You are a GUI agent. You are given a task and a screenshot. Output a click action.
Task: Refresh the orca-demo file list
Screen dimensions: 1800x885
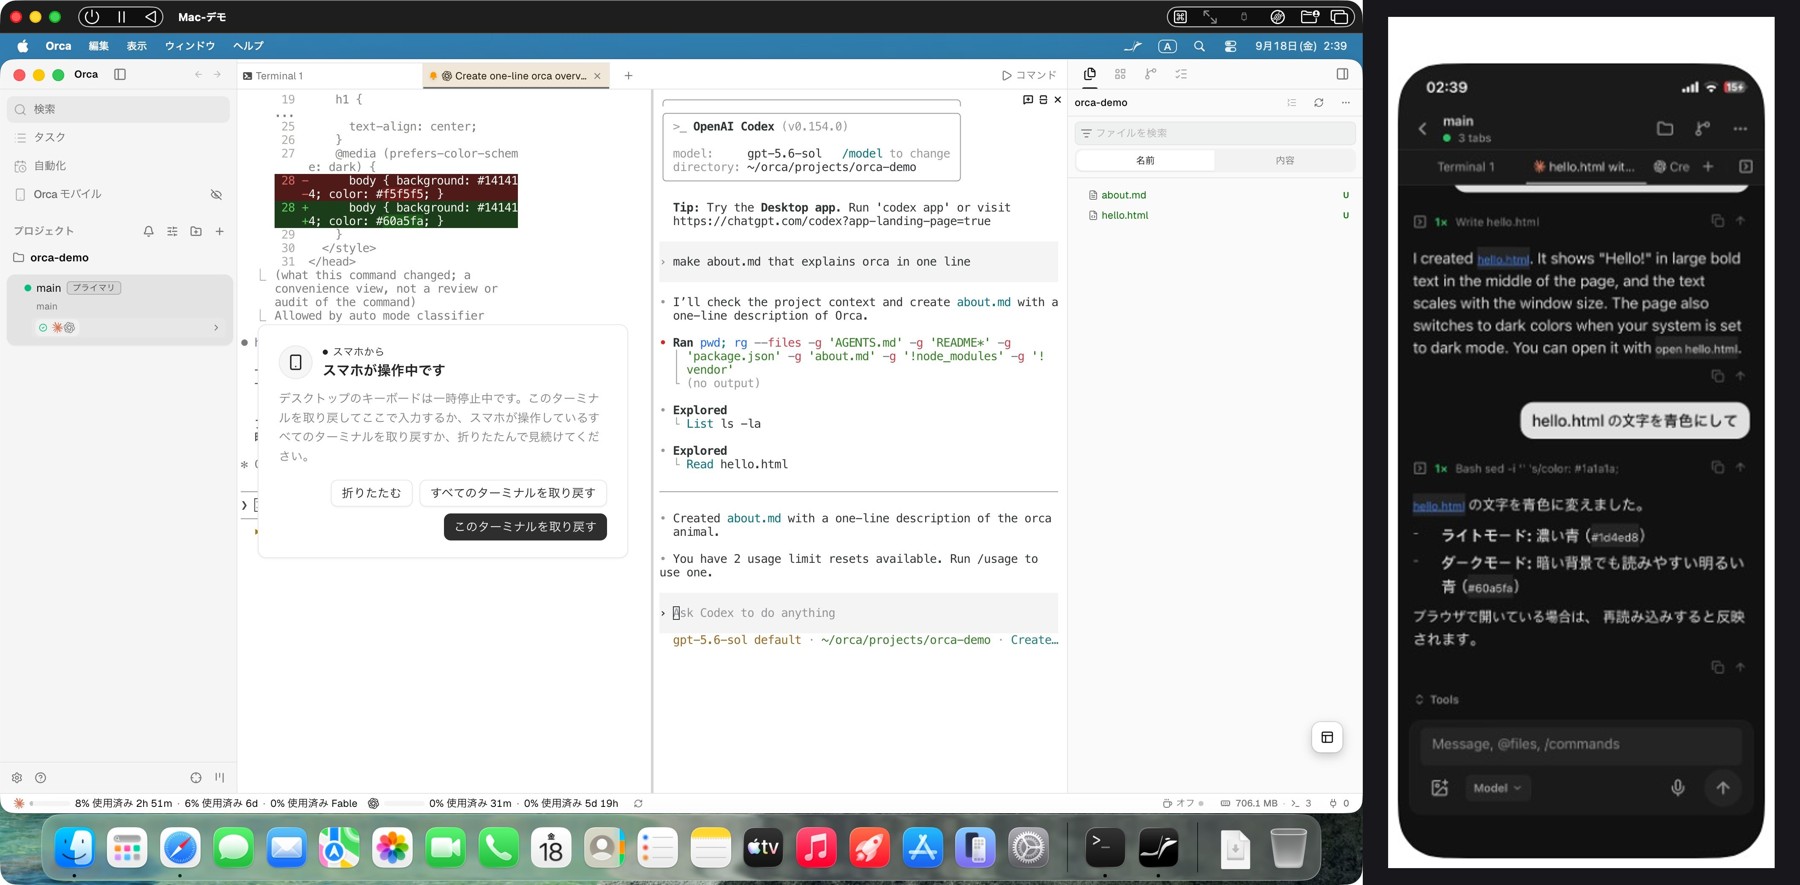[1319, 103]
